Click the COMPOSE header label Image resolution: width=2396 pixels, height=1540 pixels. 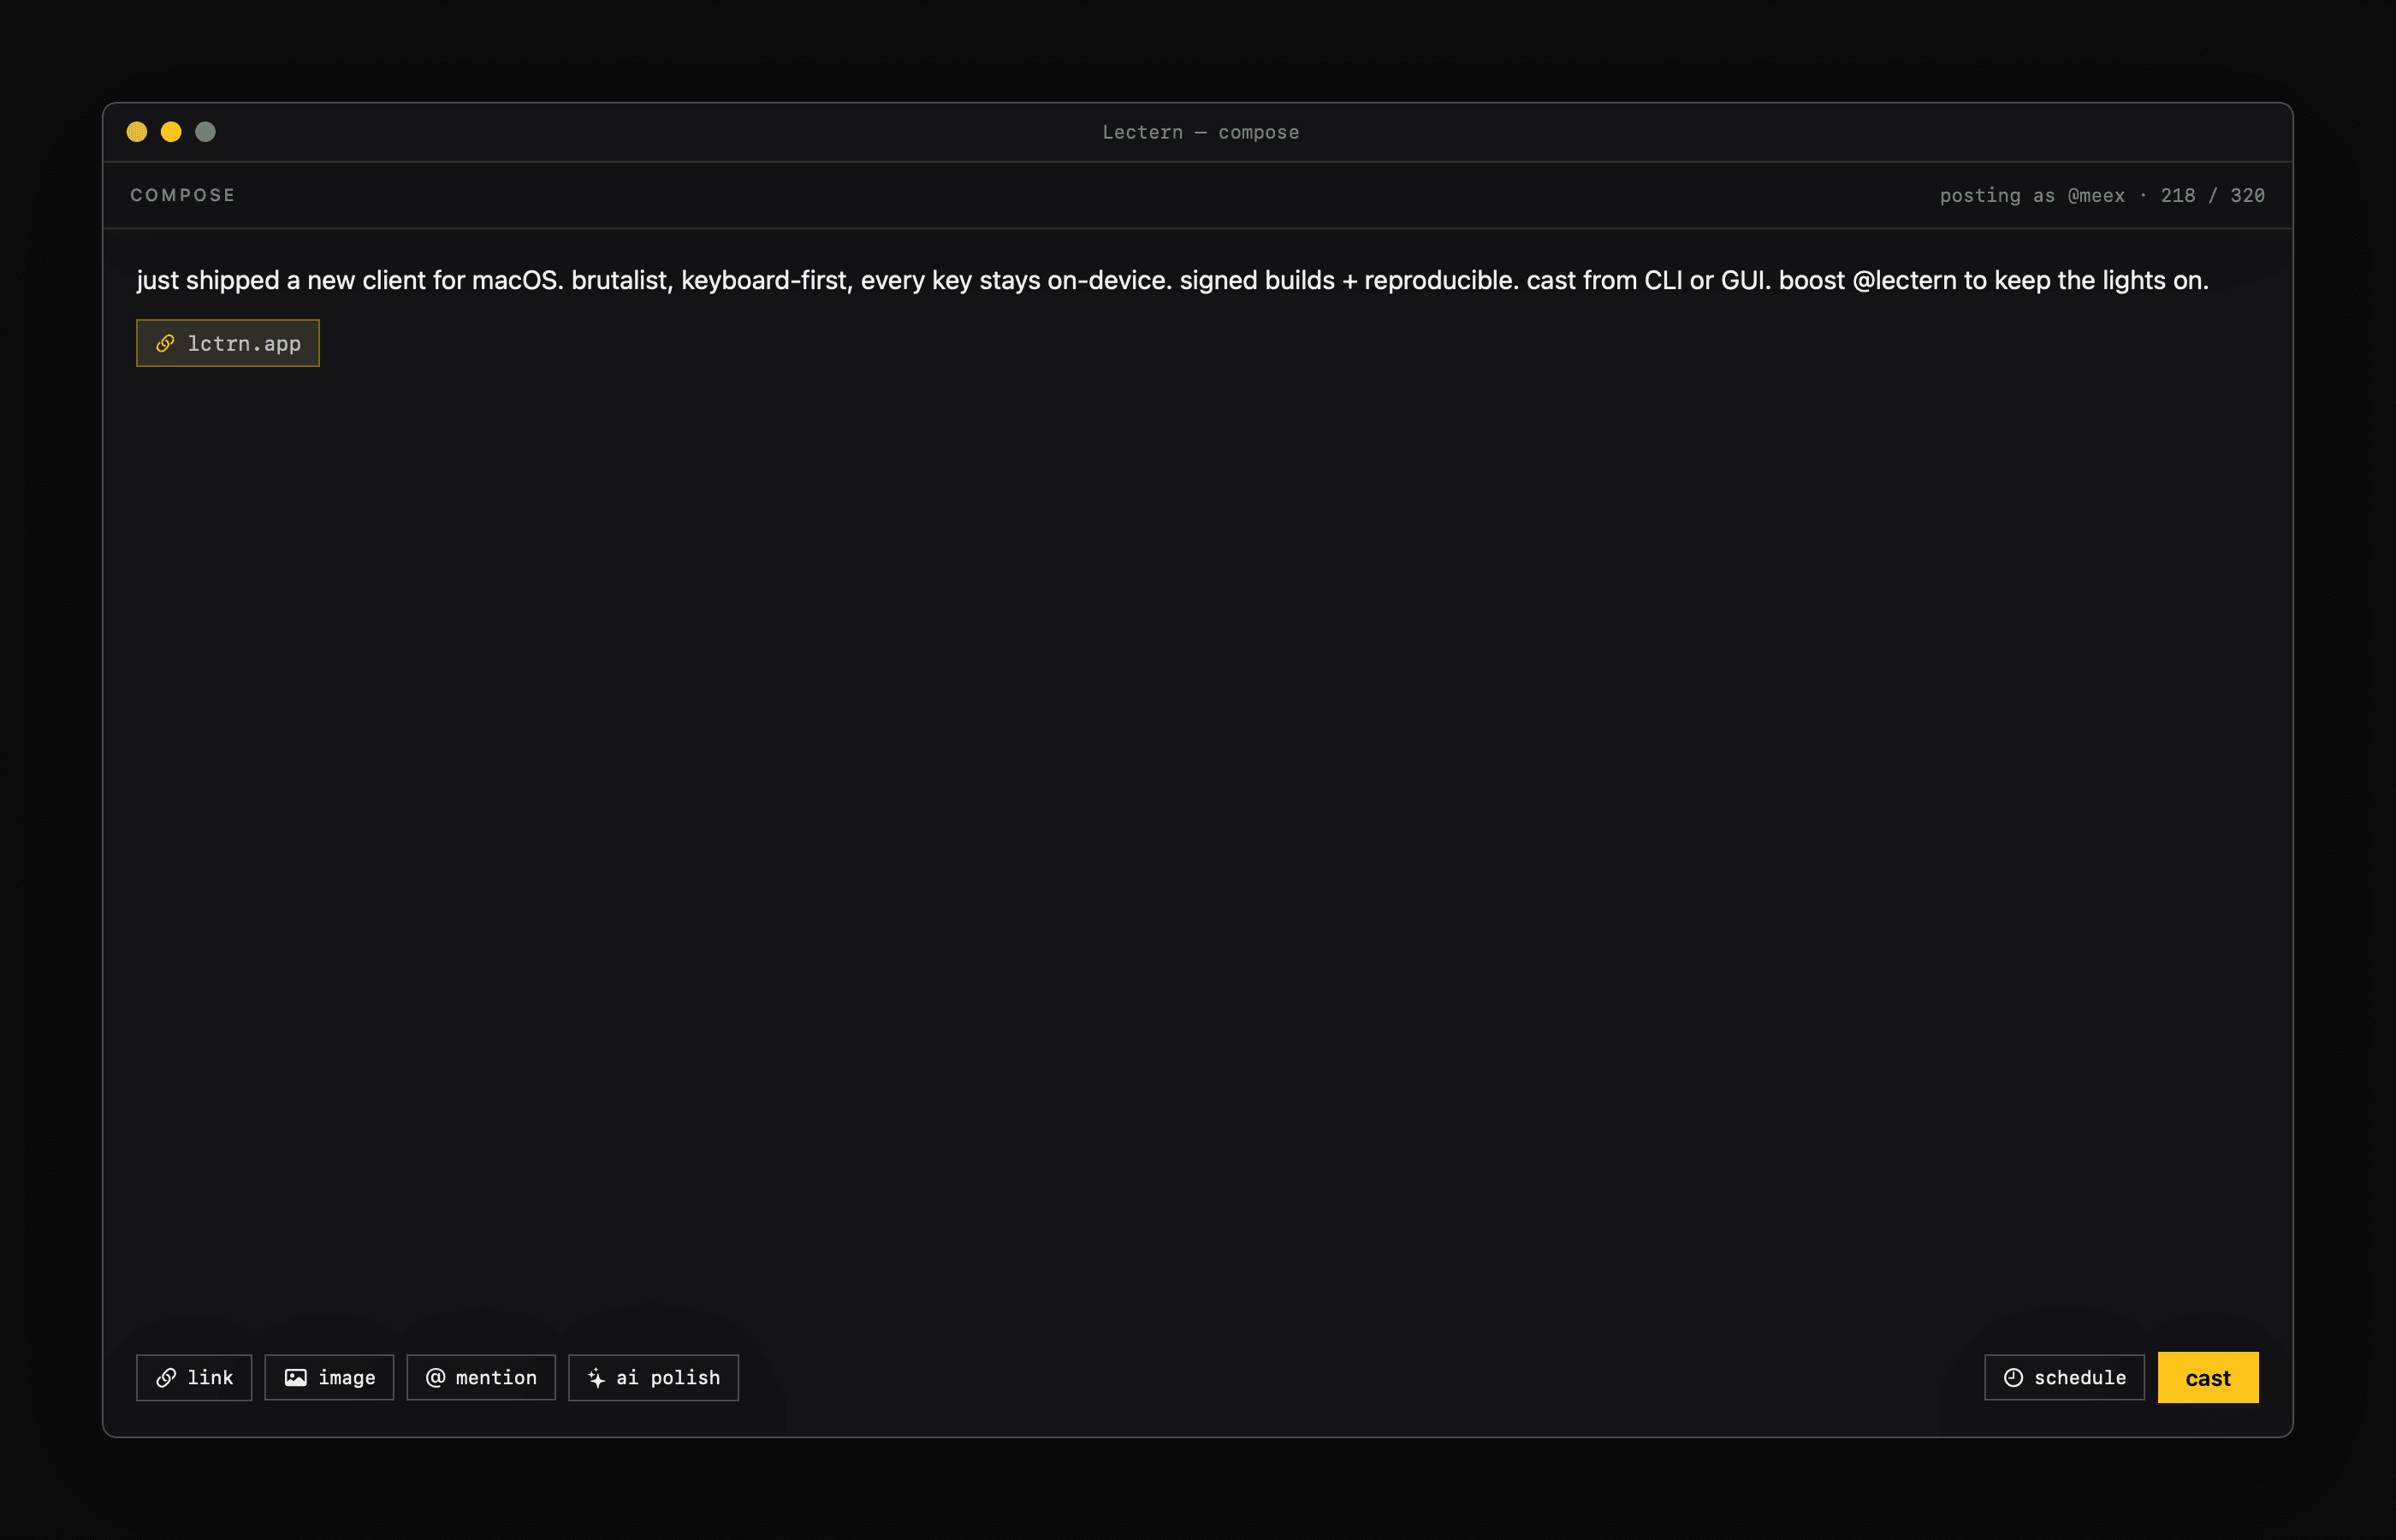183,195
